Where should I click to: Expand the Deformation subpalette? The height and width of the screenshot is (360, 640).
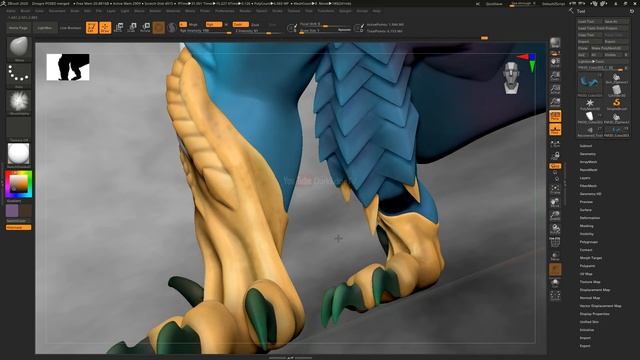point(589,218)
